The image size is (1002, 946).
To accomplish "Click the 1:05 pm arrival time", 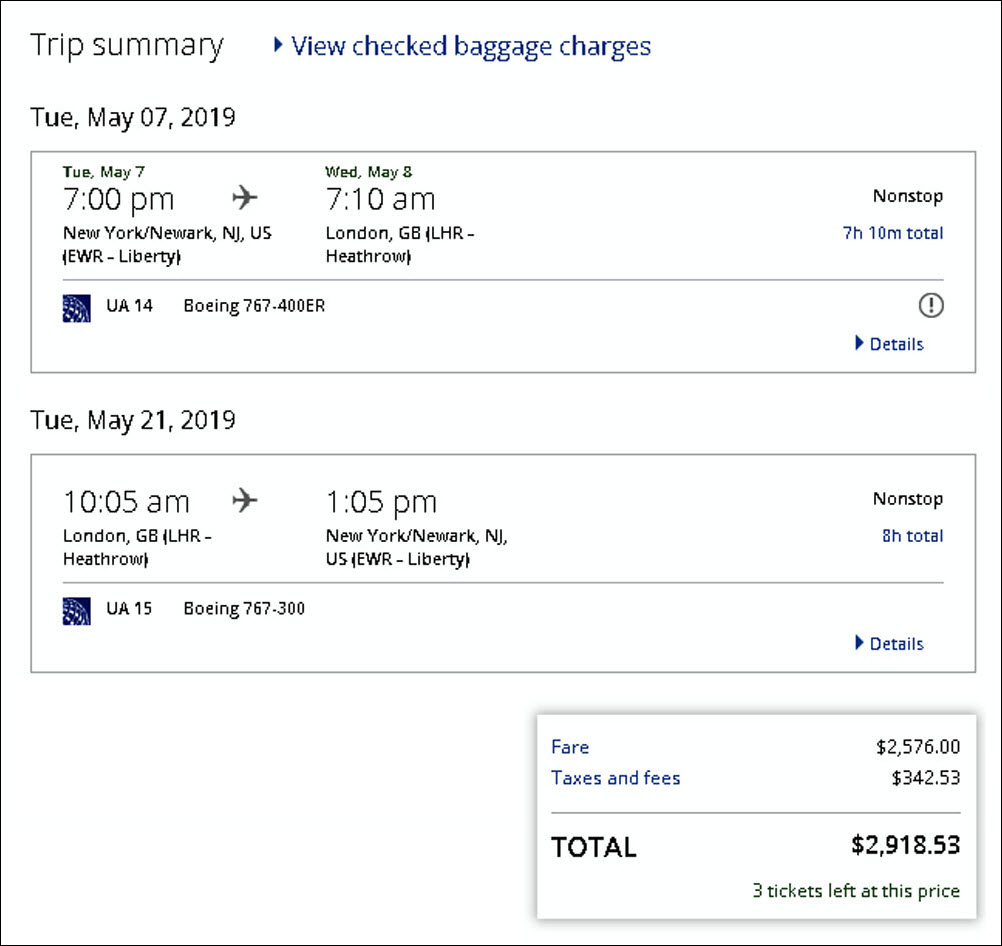I will point(381,501).
